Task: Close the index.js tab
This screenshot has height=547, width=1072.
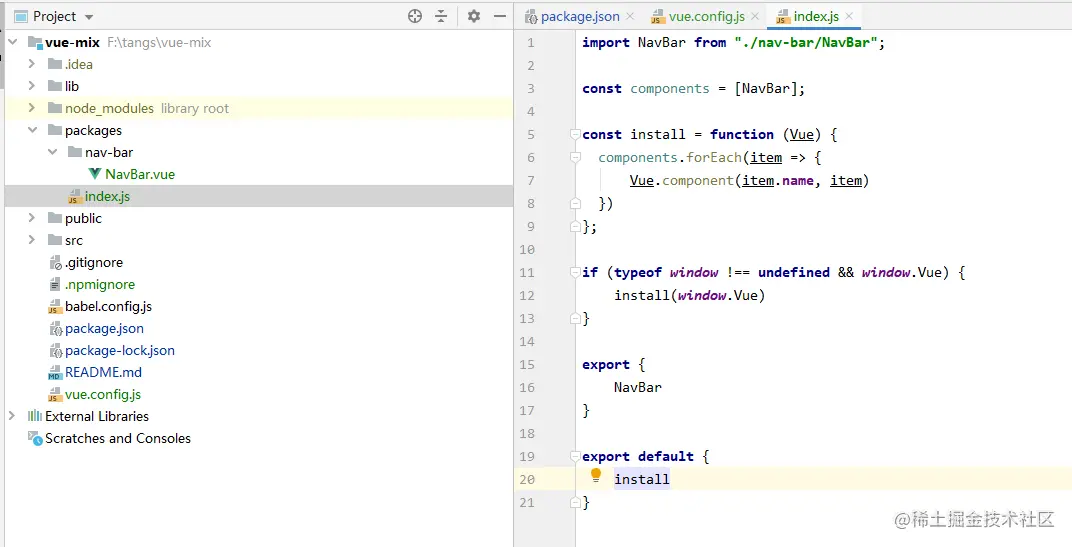Action: pyautogui.click(x=849, y=16)
